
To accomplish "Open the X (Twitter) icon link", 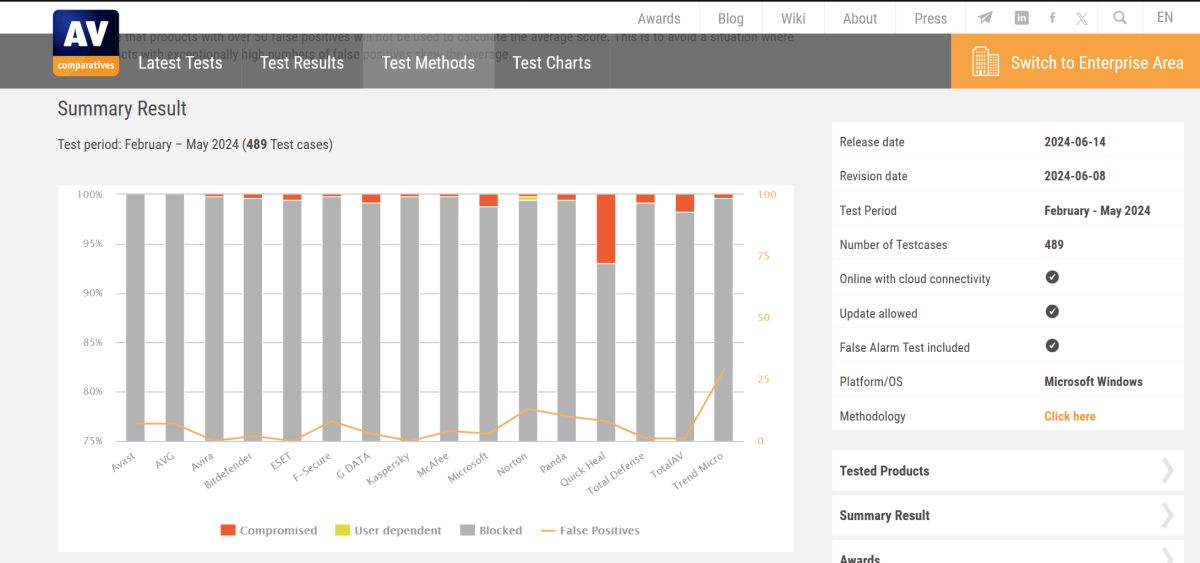I will point(1082,18).
